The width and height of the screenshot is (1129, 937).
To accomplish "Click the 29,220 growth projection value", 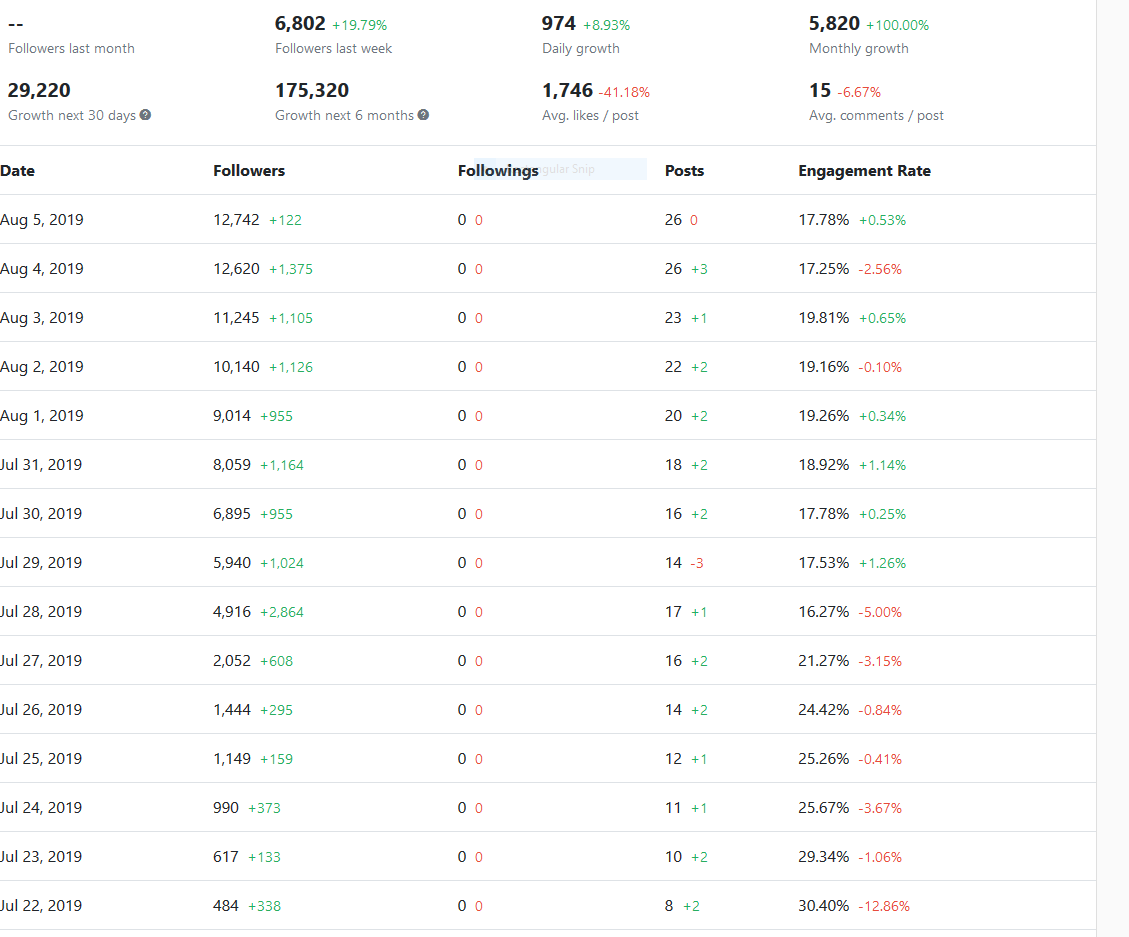I will point(39,91).
